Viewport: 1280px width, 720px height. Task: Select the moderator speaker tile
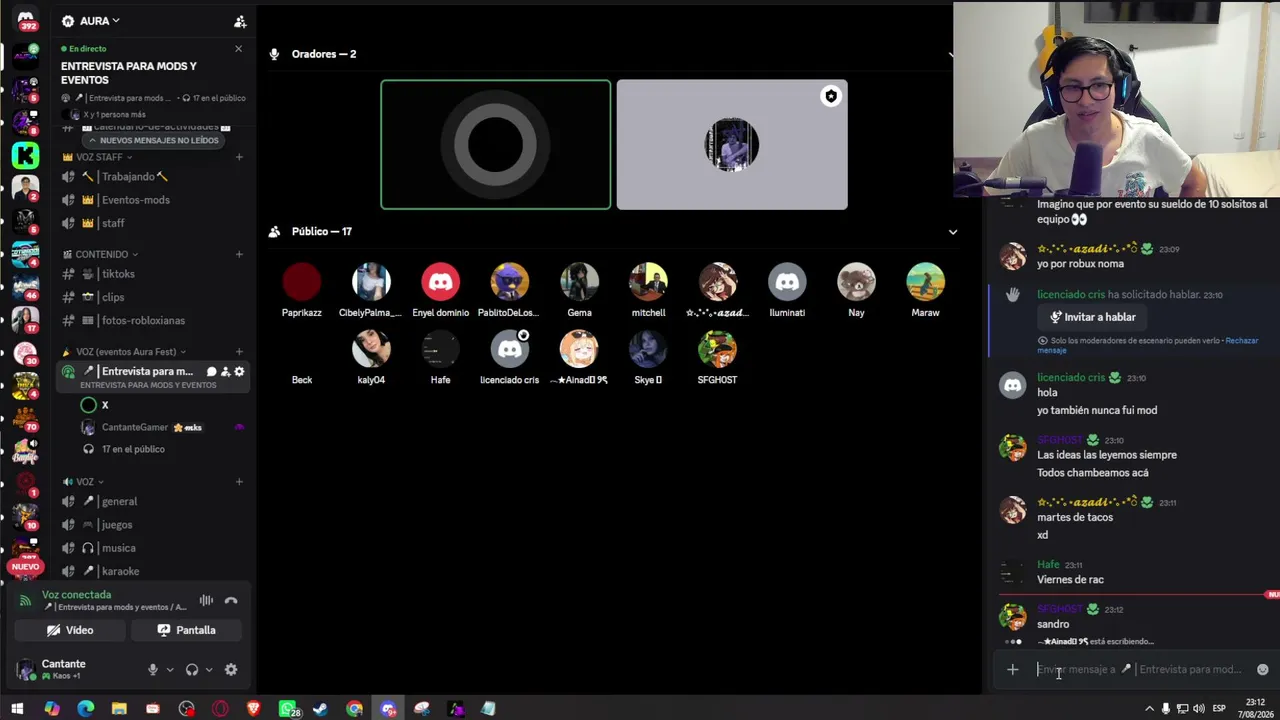point(732,145)
